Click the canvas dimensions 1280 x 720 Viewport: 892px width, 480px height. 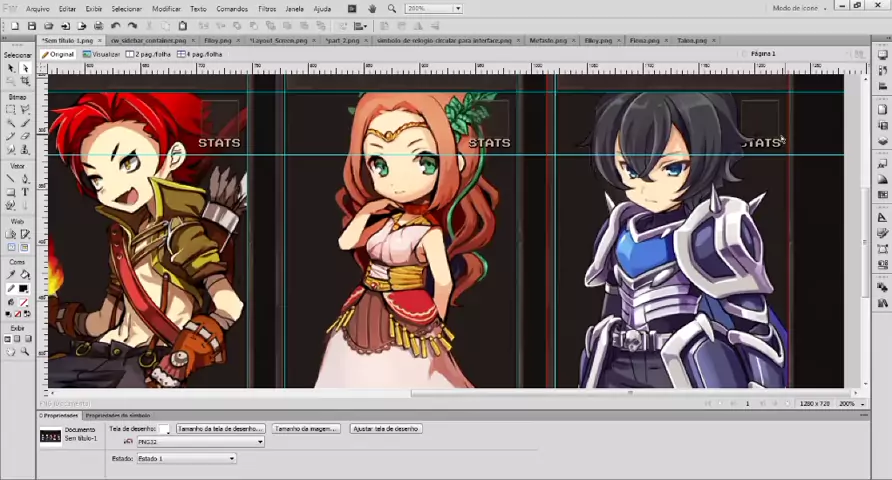[815, 403]
